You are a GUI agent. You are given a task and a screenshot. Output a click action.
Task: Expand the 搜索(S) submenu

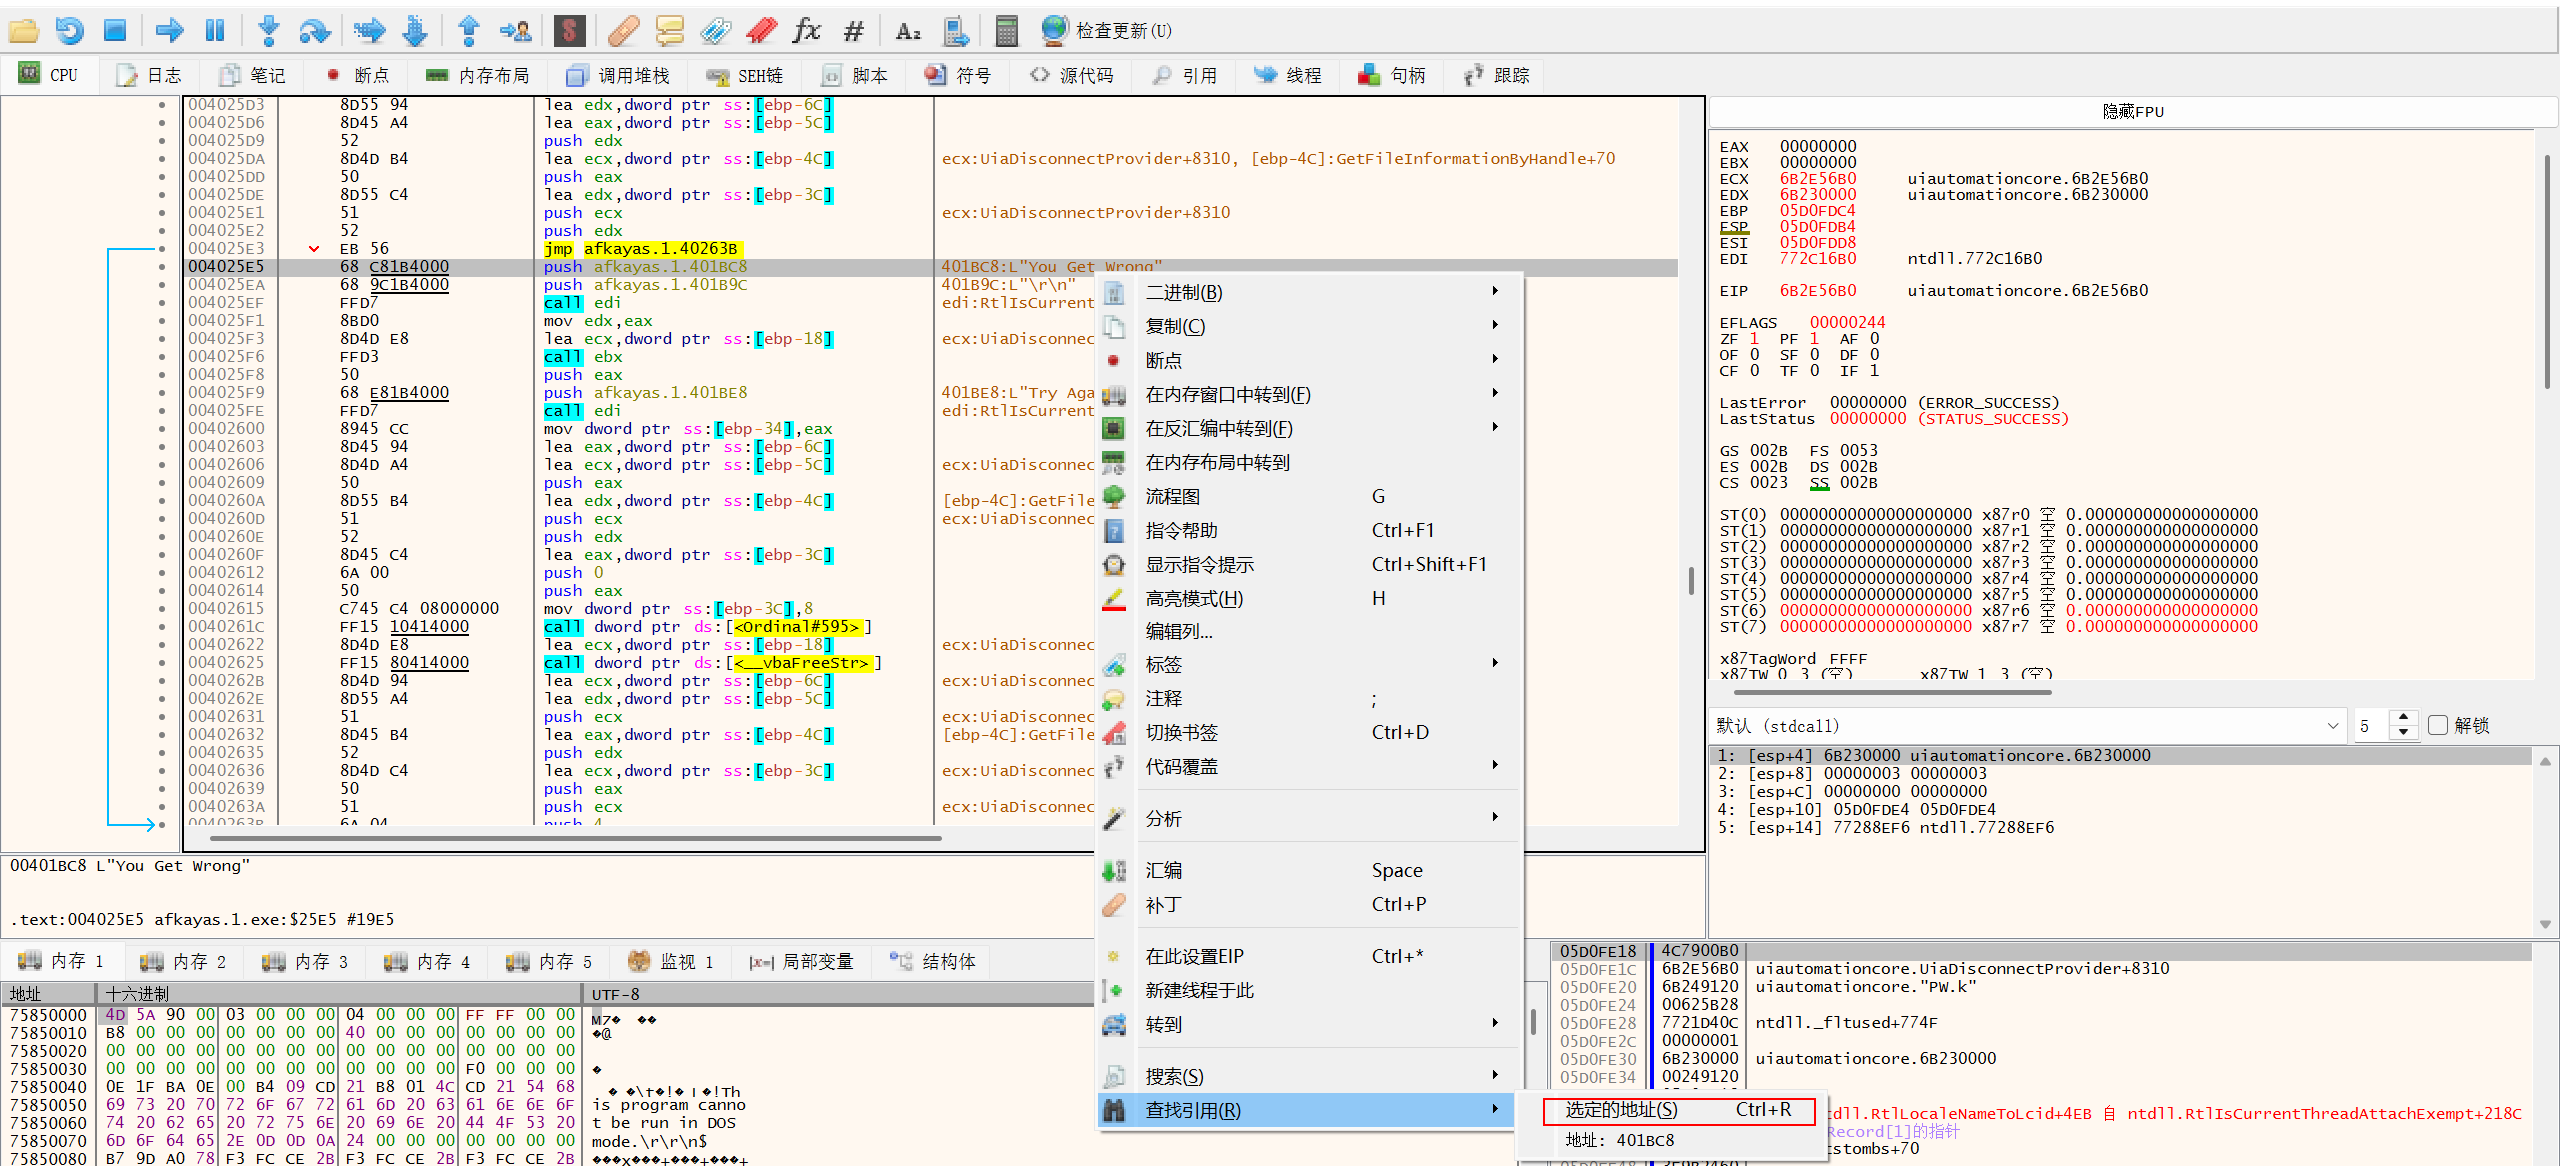pyautogui.click(x=1309, y=1076)
